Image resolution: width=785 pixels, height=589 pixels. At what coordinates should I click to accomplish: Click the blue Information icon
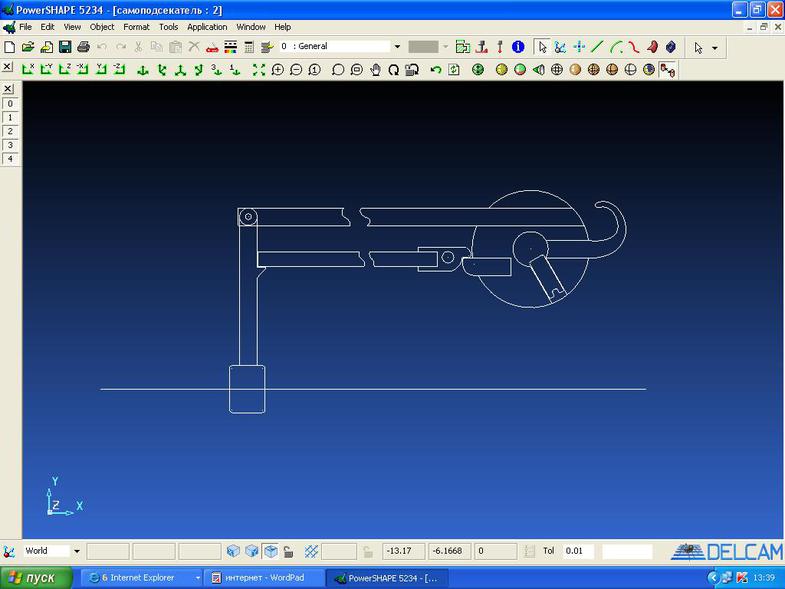[x=518, y=47]
